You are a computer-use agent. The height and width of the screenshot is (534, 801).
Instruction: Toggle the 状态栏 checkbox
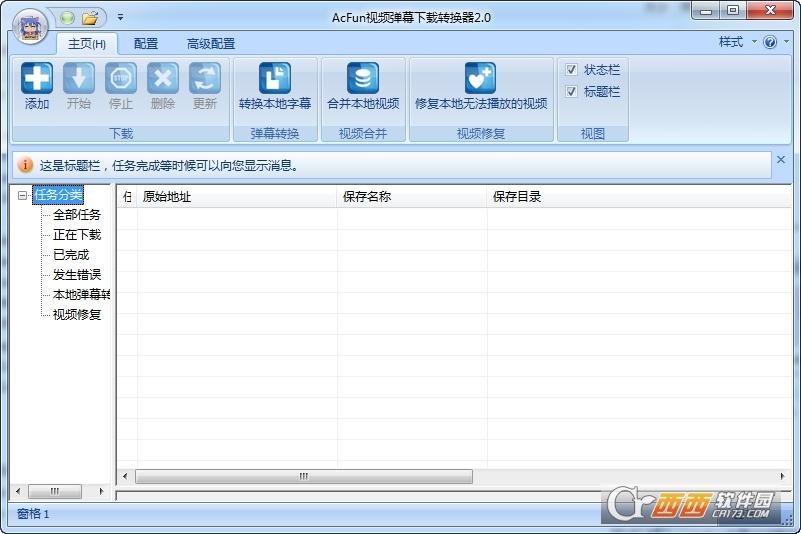point(572,69)
